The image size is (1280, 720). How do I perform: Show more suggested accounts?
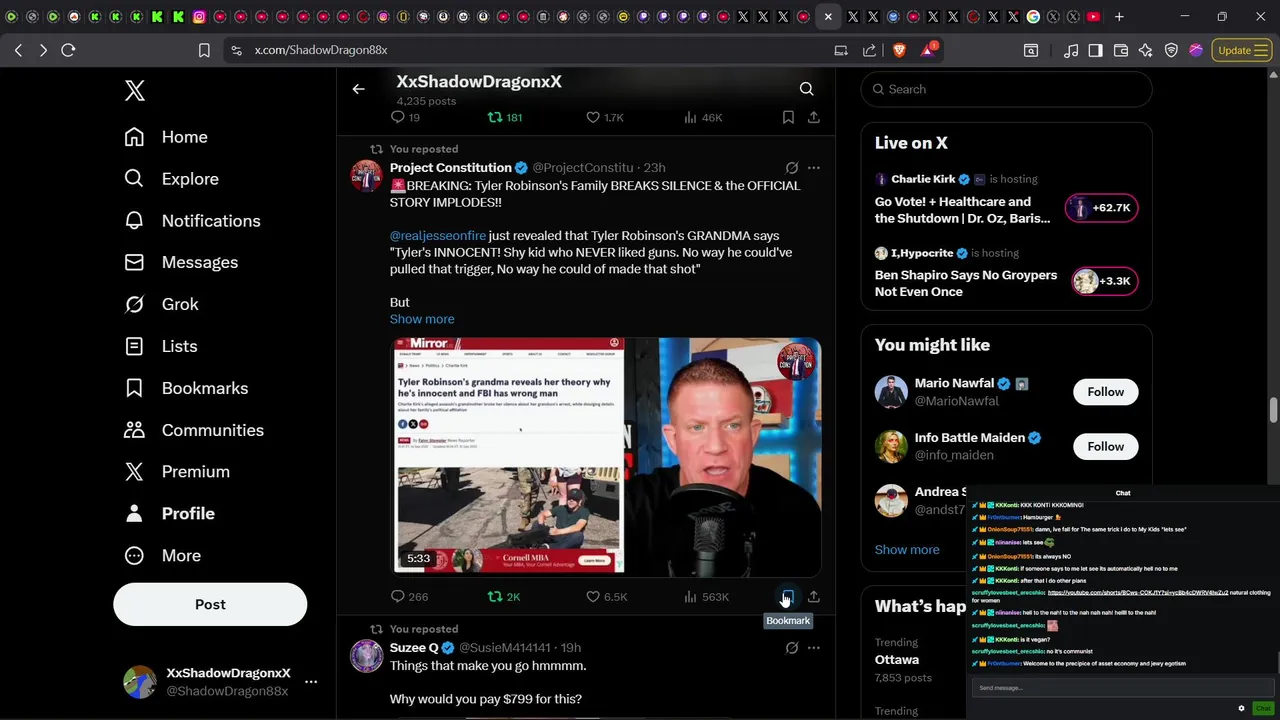tap(907, 550)
